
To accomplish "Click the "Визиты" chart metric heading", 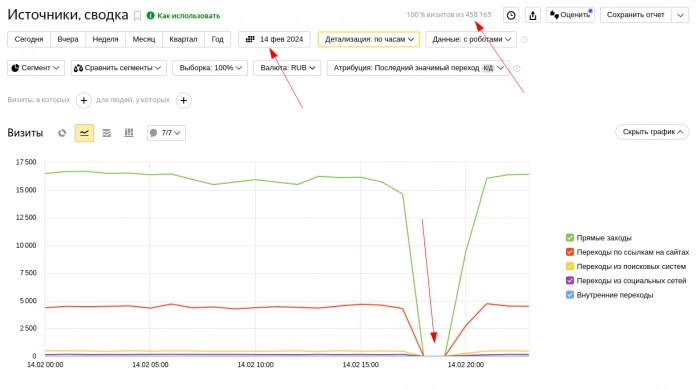I will click(25, 133).
